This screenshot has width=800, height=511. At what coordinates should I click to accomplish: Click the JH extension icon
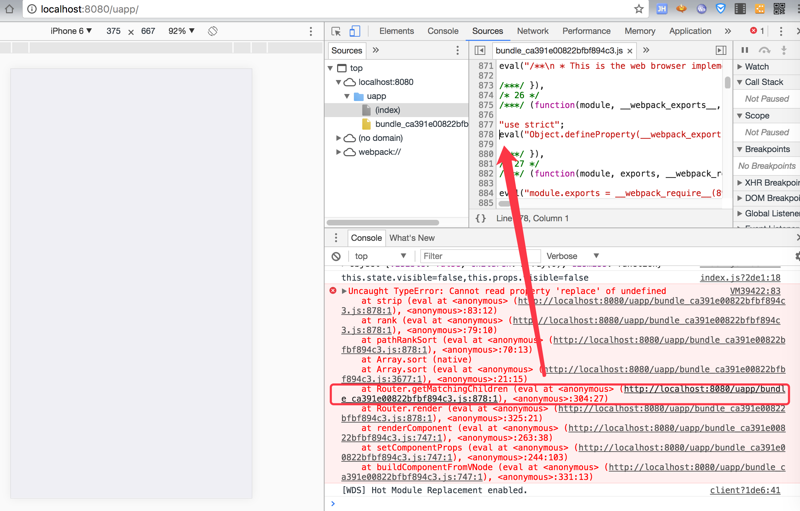pos(662,9)
